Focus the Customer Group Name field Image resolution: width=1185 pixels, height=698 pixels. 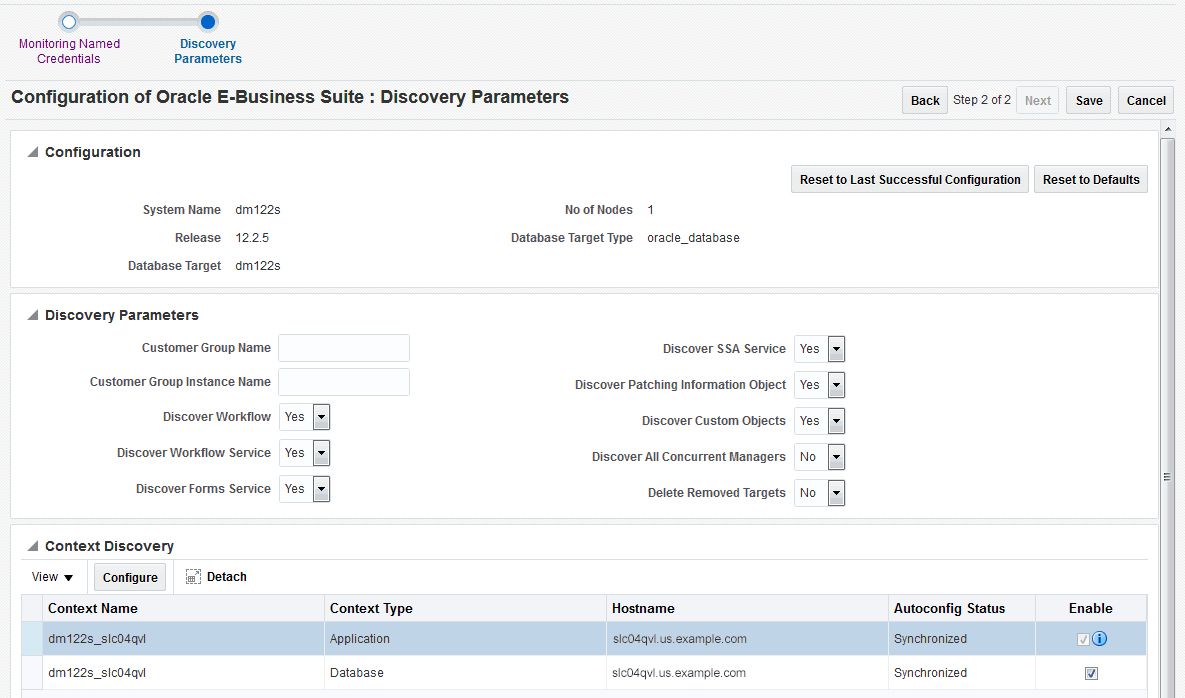pos(344,348)
